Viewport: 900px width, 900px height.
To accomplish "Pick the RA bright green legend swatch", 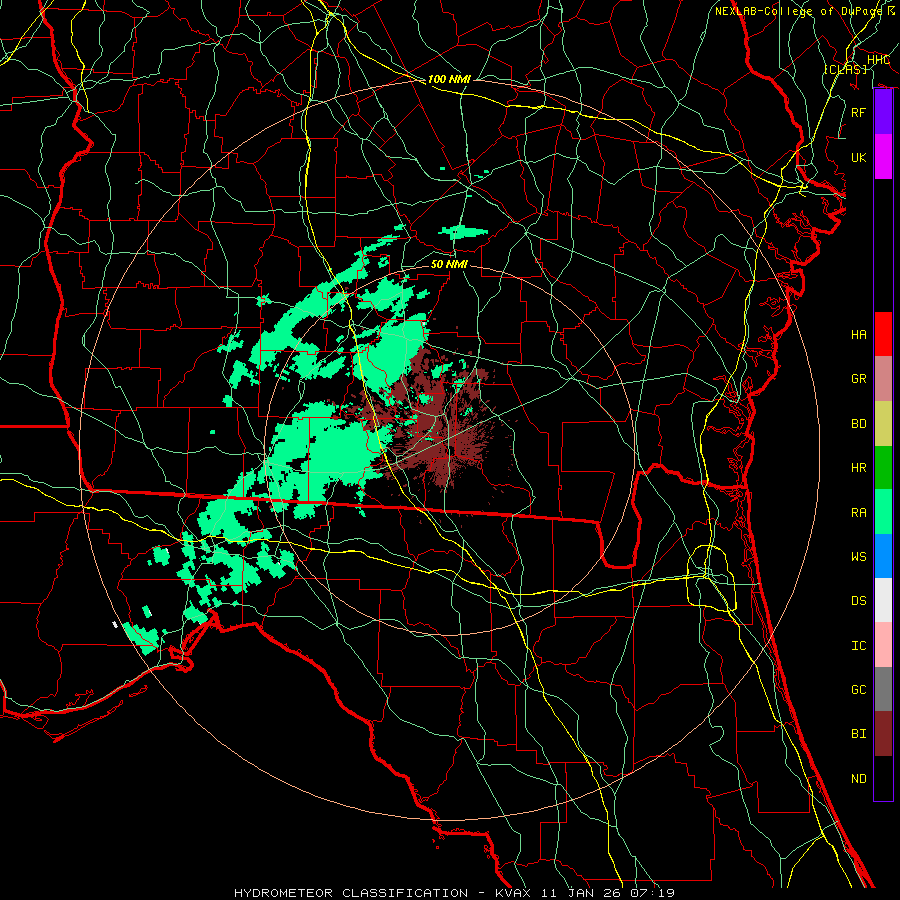I will pyautogui.click(x=883, y=512).
